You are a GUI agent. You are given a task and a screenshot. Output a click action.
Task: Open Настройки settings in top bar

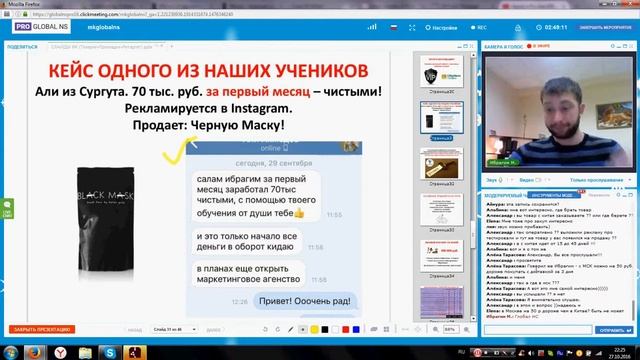[x=441, y=28]
